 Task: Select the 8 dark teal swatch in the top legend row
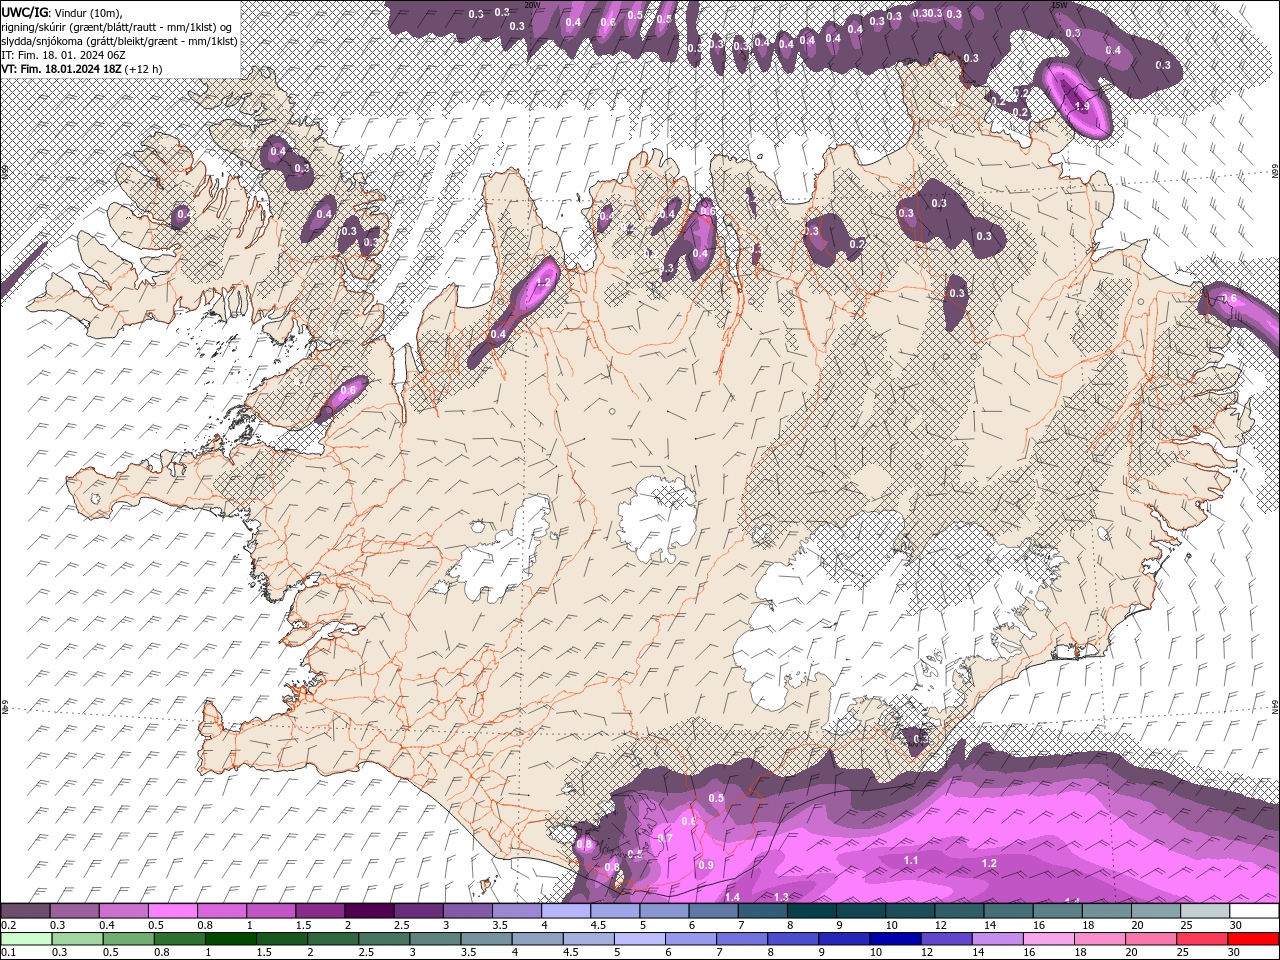(811, 911)
